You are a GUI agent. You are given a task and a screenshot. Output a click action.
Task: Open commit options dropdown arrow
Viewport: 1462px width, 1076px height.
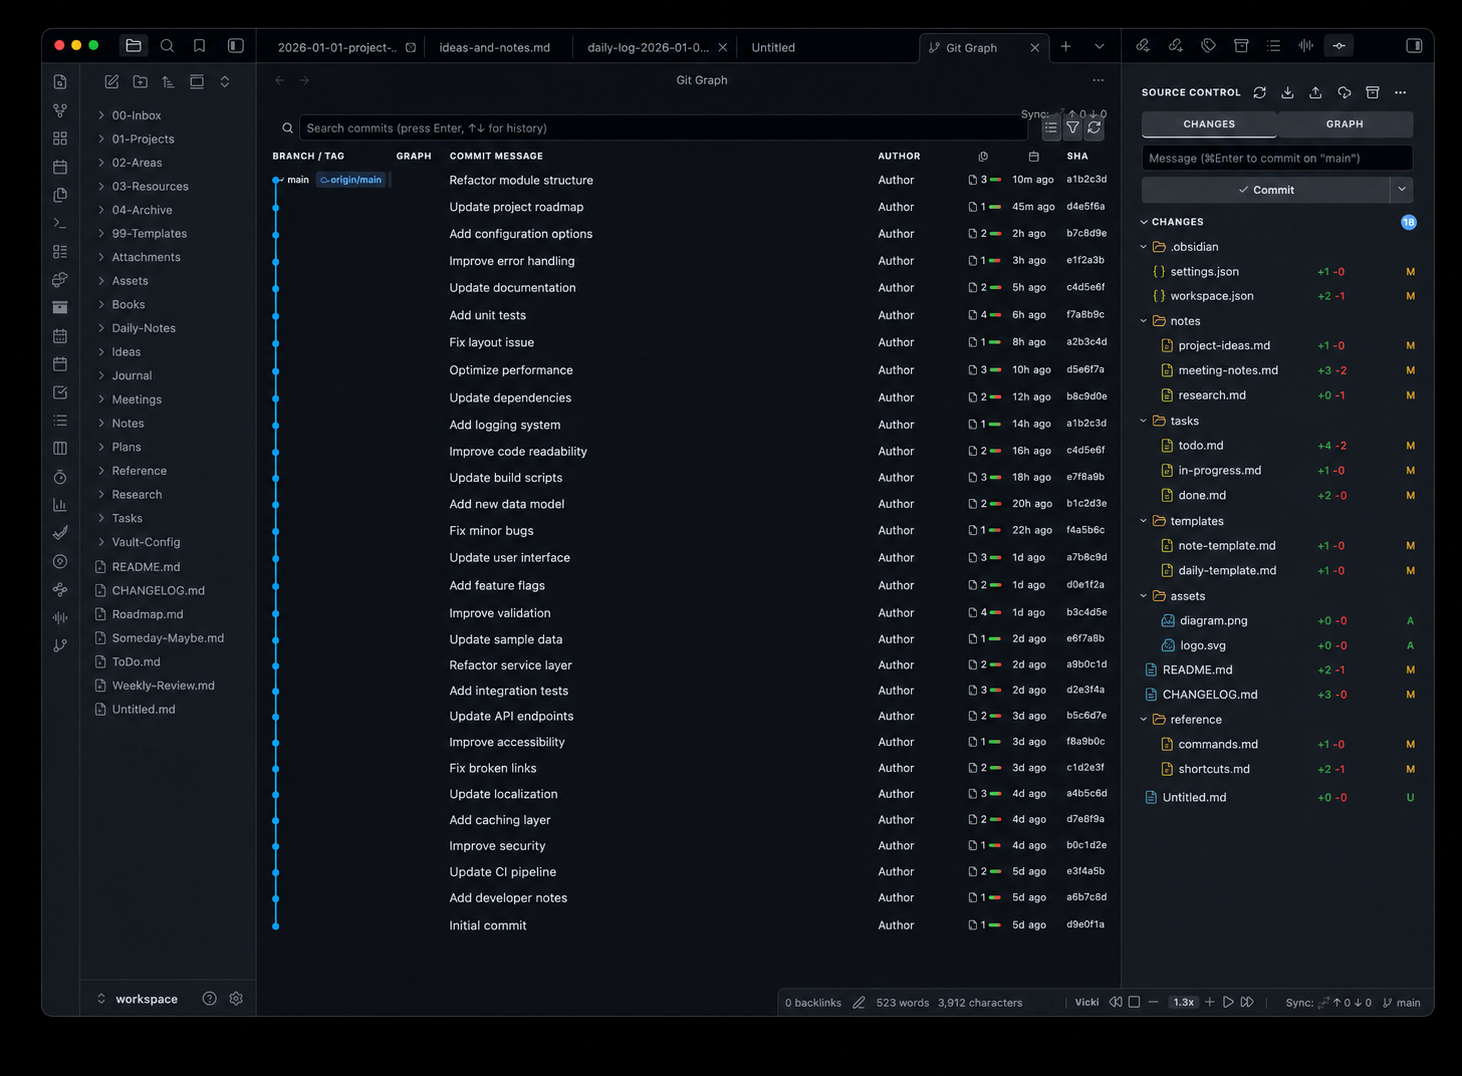(1402, 189)
